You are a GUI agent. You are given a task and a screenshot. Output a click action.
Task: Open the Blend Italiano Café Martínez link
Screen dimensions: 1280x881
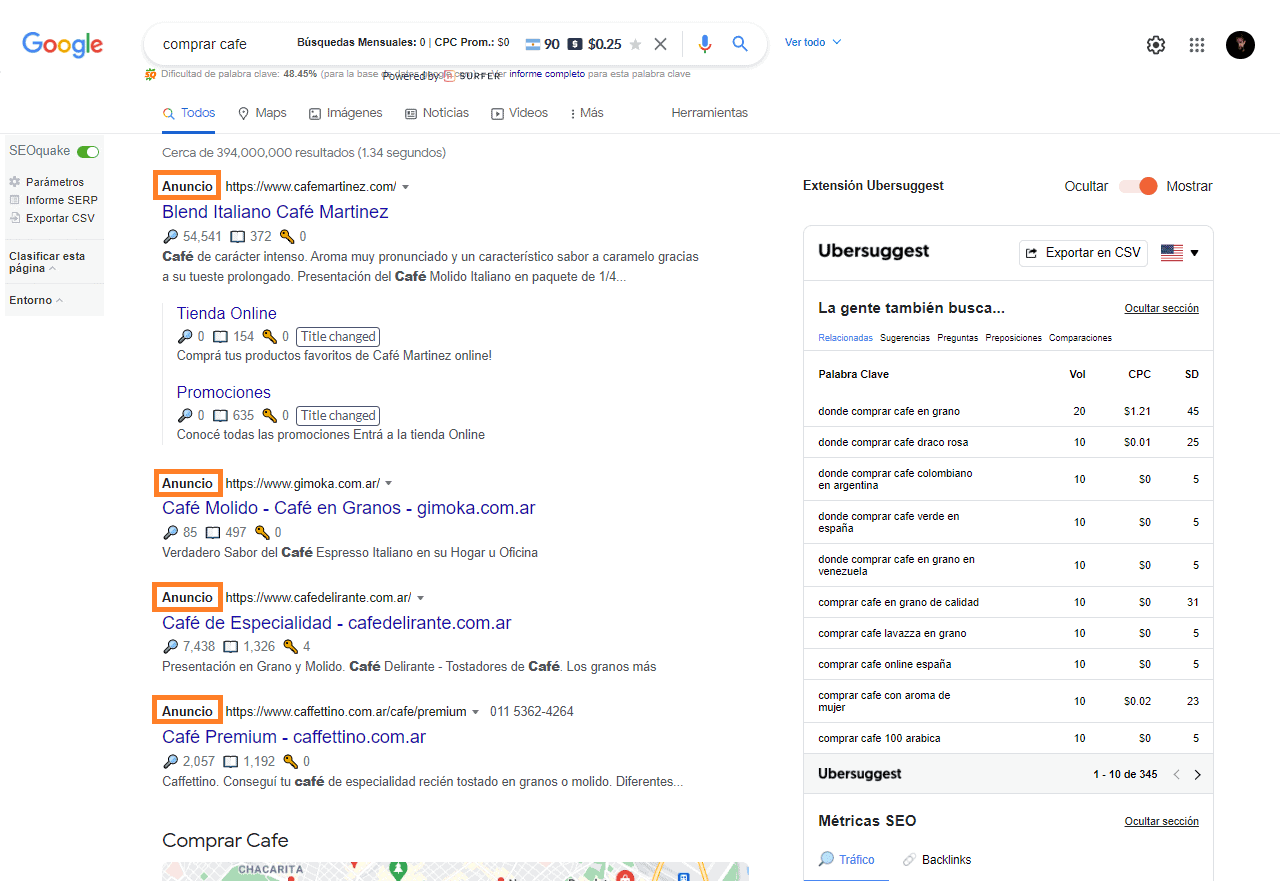[x=274, y=211]
